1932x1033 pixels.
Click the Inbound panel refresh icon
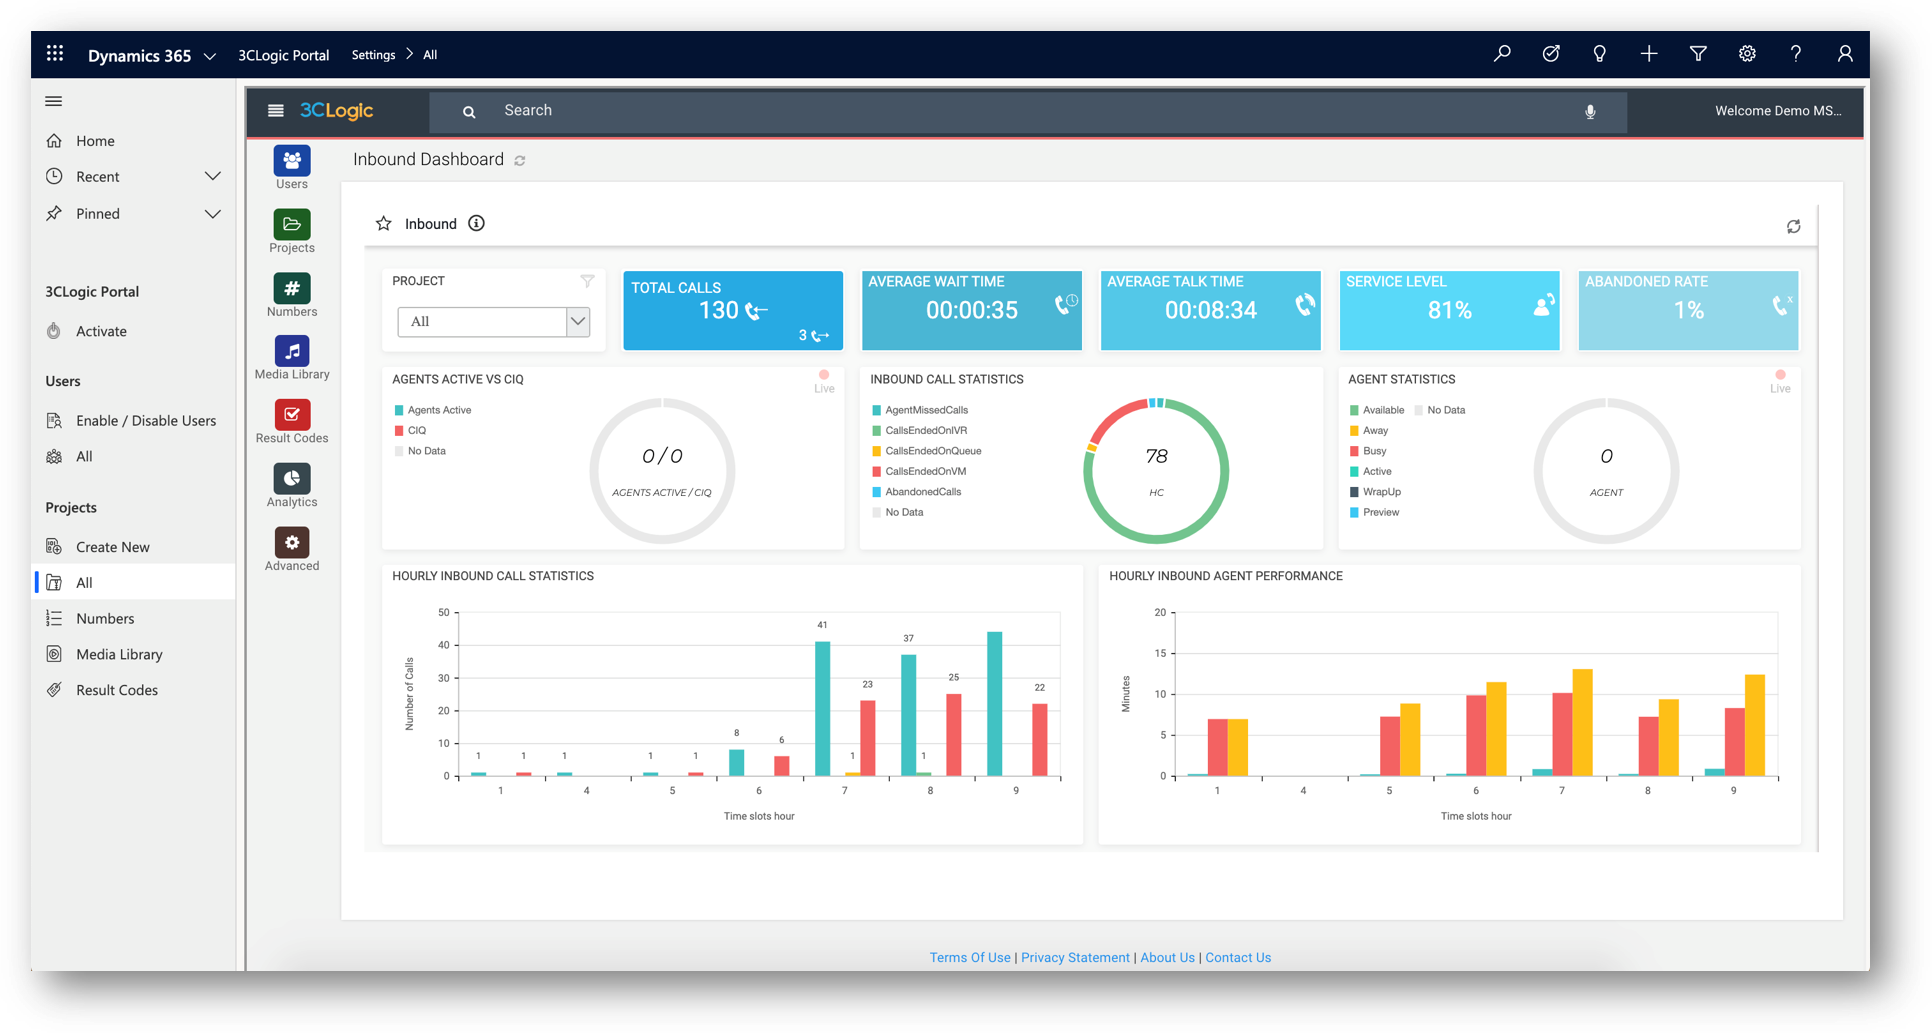point(1794,226)
